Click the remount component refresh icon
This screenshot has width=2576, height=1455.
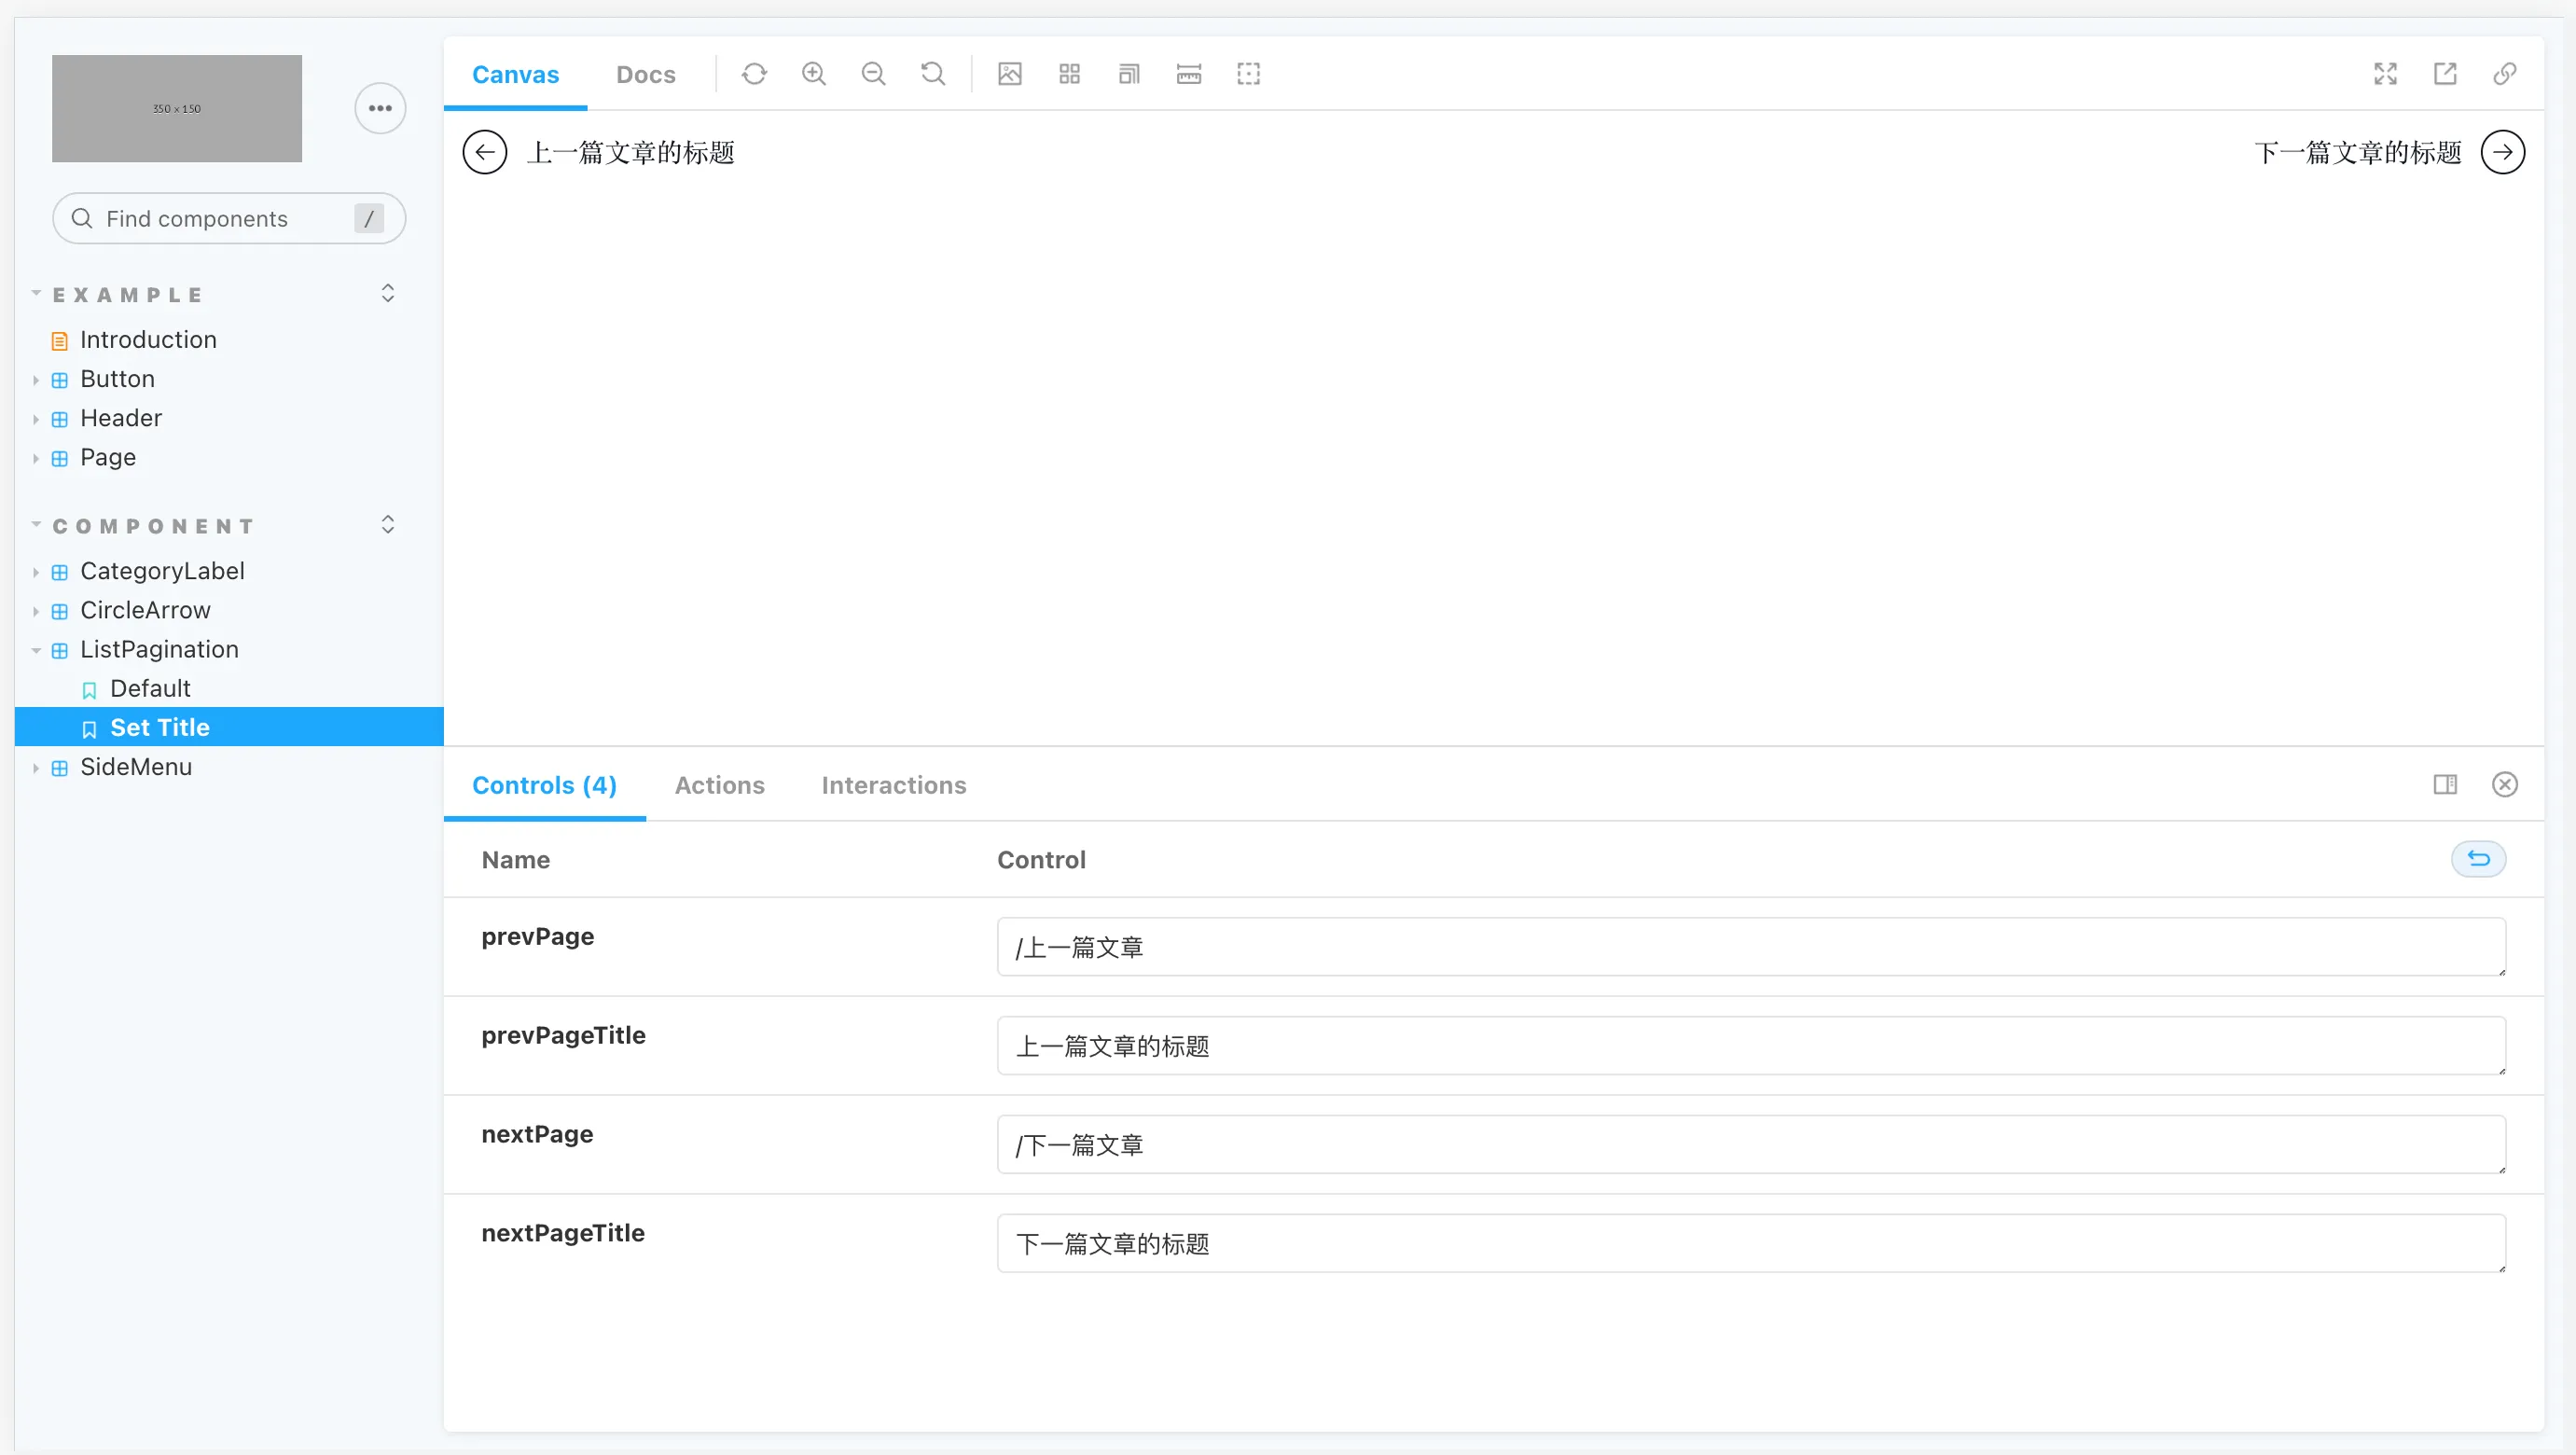point(754,74)
